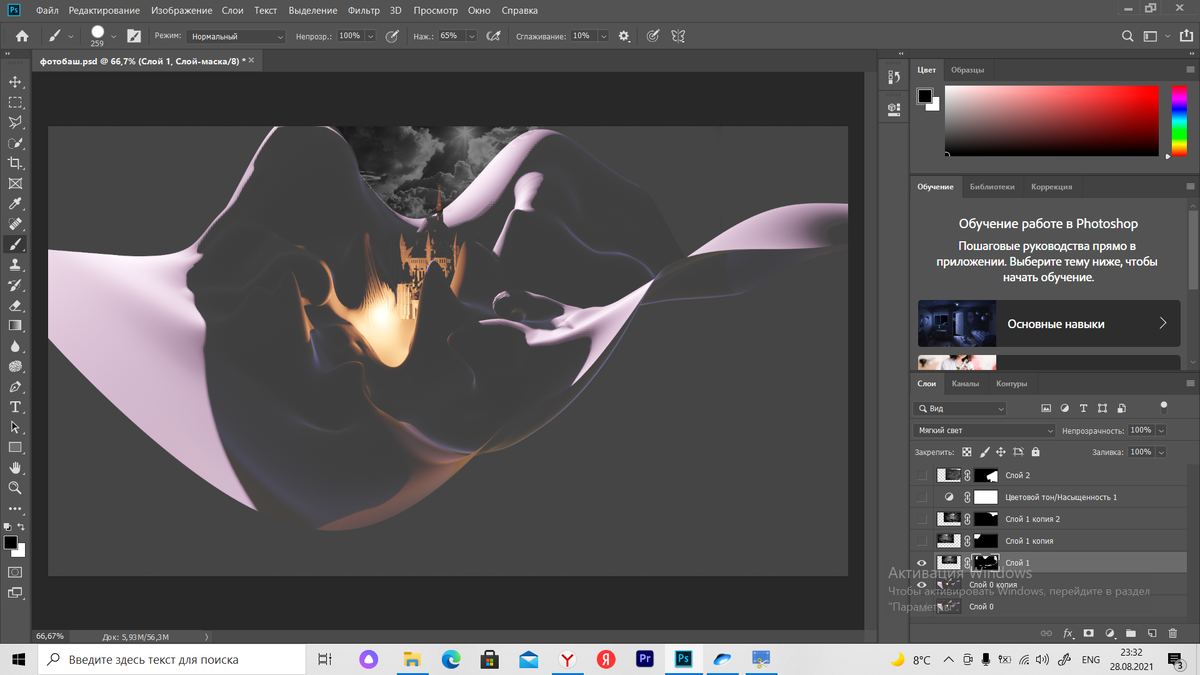
Task: Expand Сглаживание dropdown arrow
Action: click(x=603, y=36)
